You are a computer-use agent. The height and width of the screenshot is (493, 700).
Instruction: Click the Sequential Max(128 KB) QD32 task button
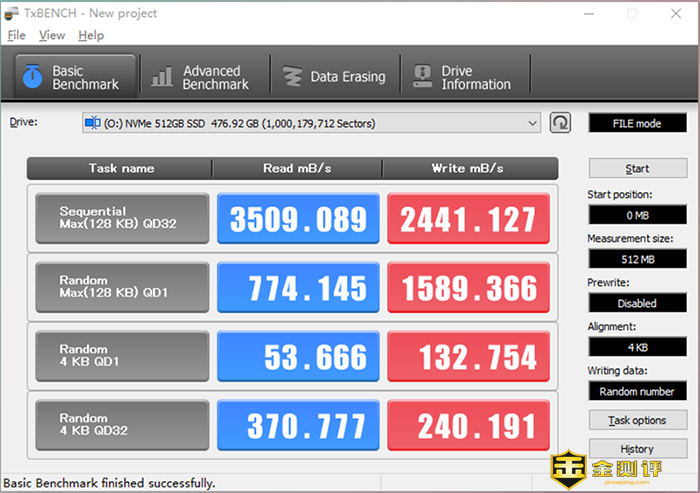point(122,218)
